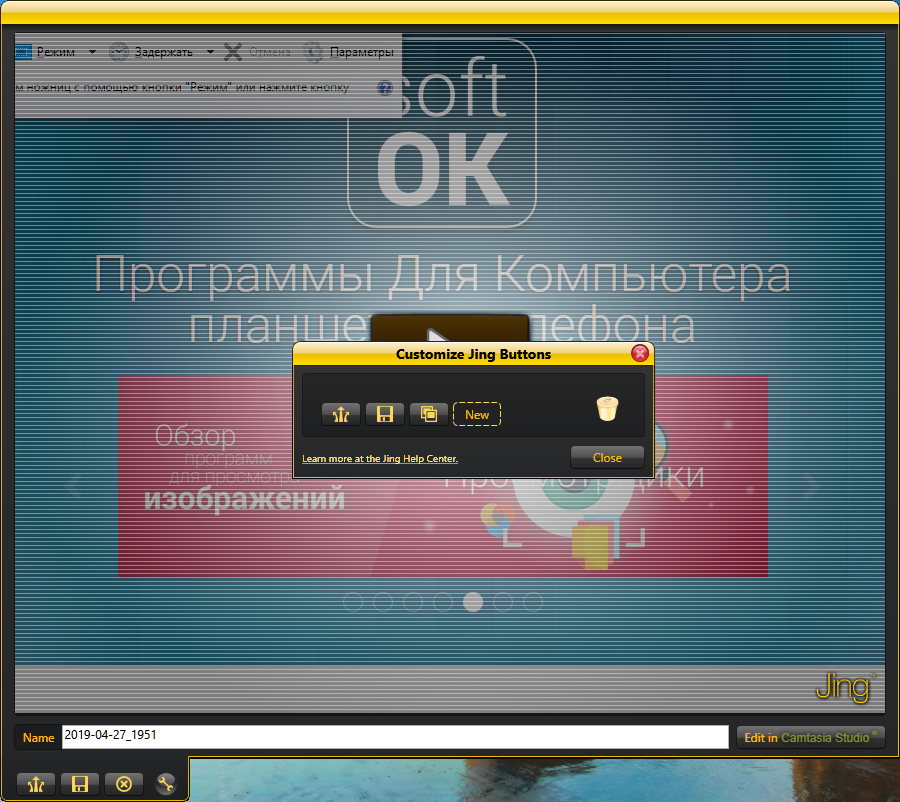Click the Customize Jing Buttons title text

474,354
